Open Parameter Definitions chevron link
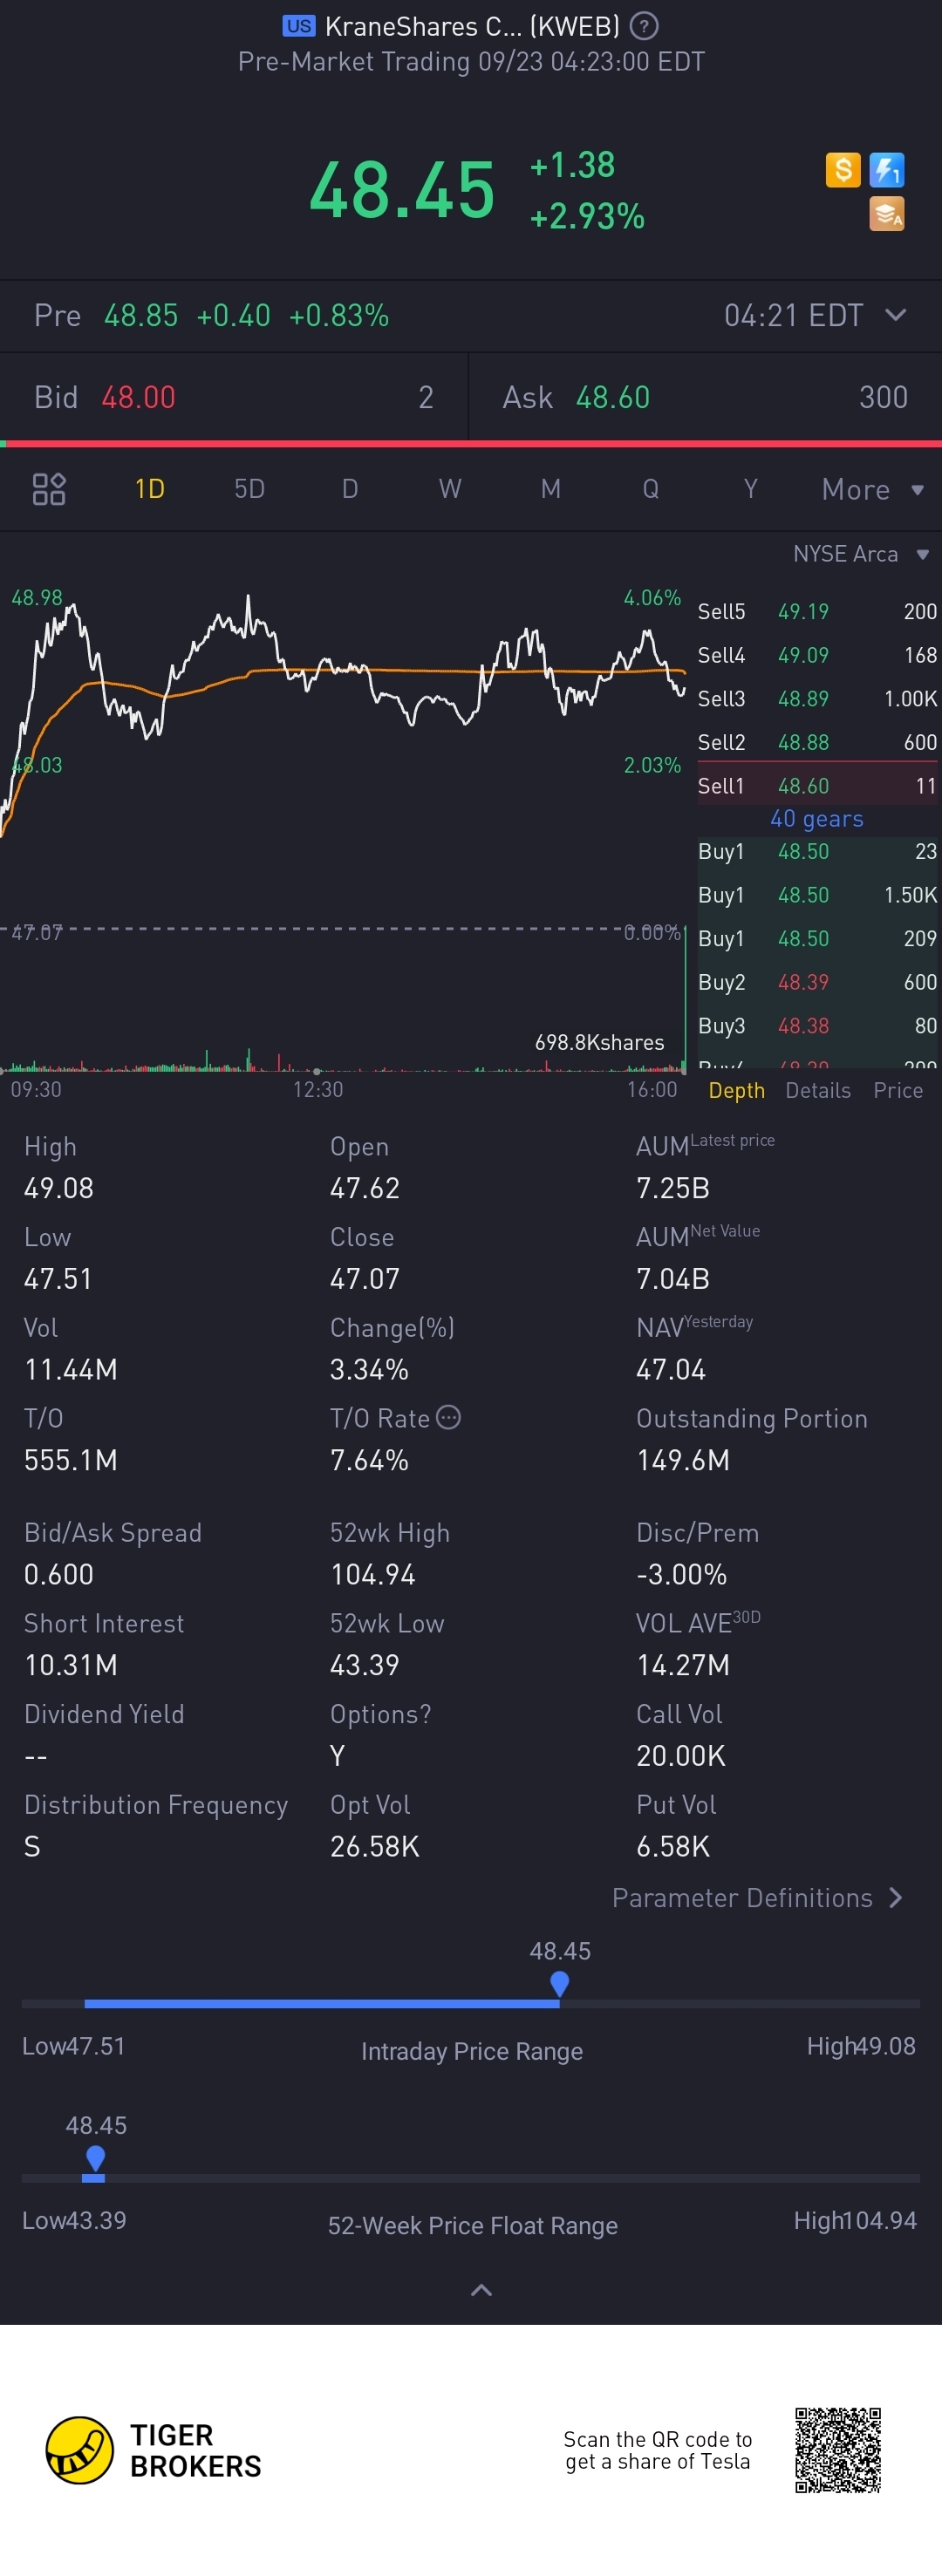Screen dimensions: 942x2576 tap(757, 1898)
